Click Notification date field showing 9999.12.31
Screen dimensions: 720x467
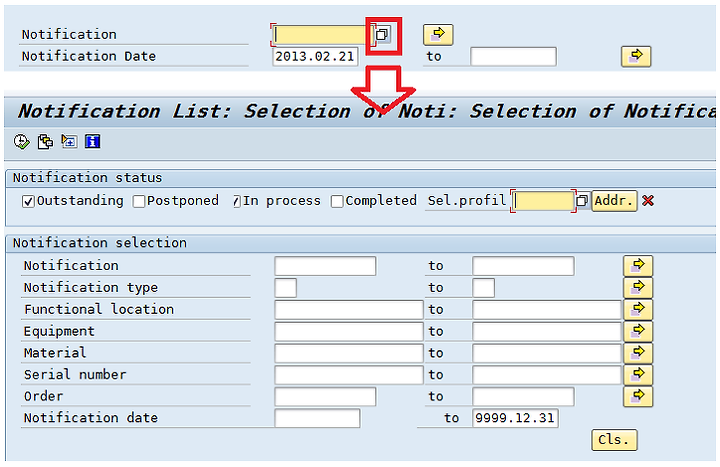click(515, 418)
